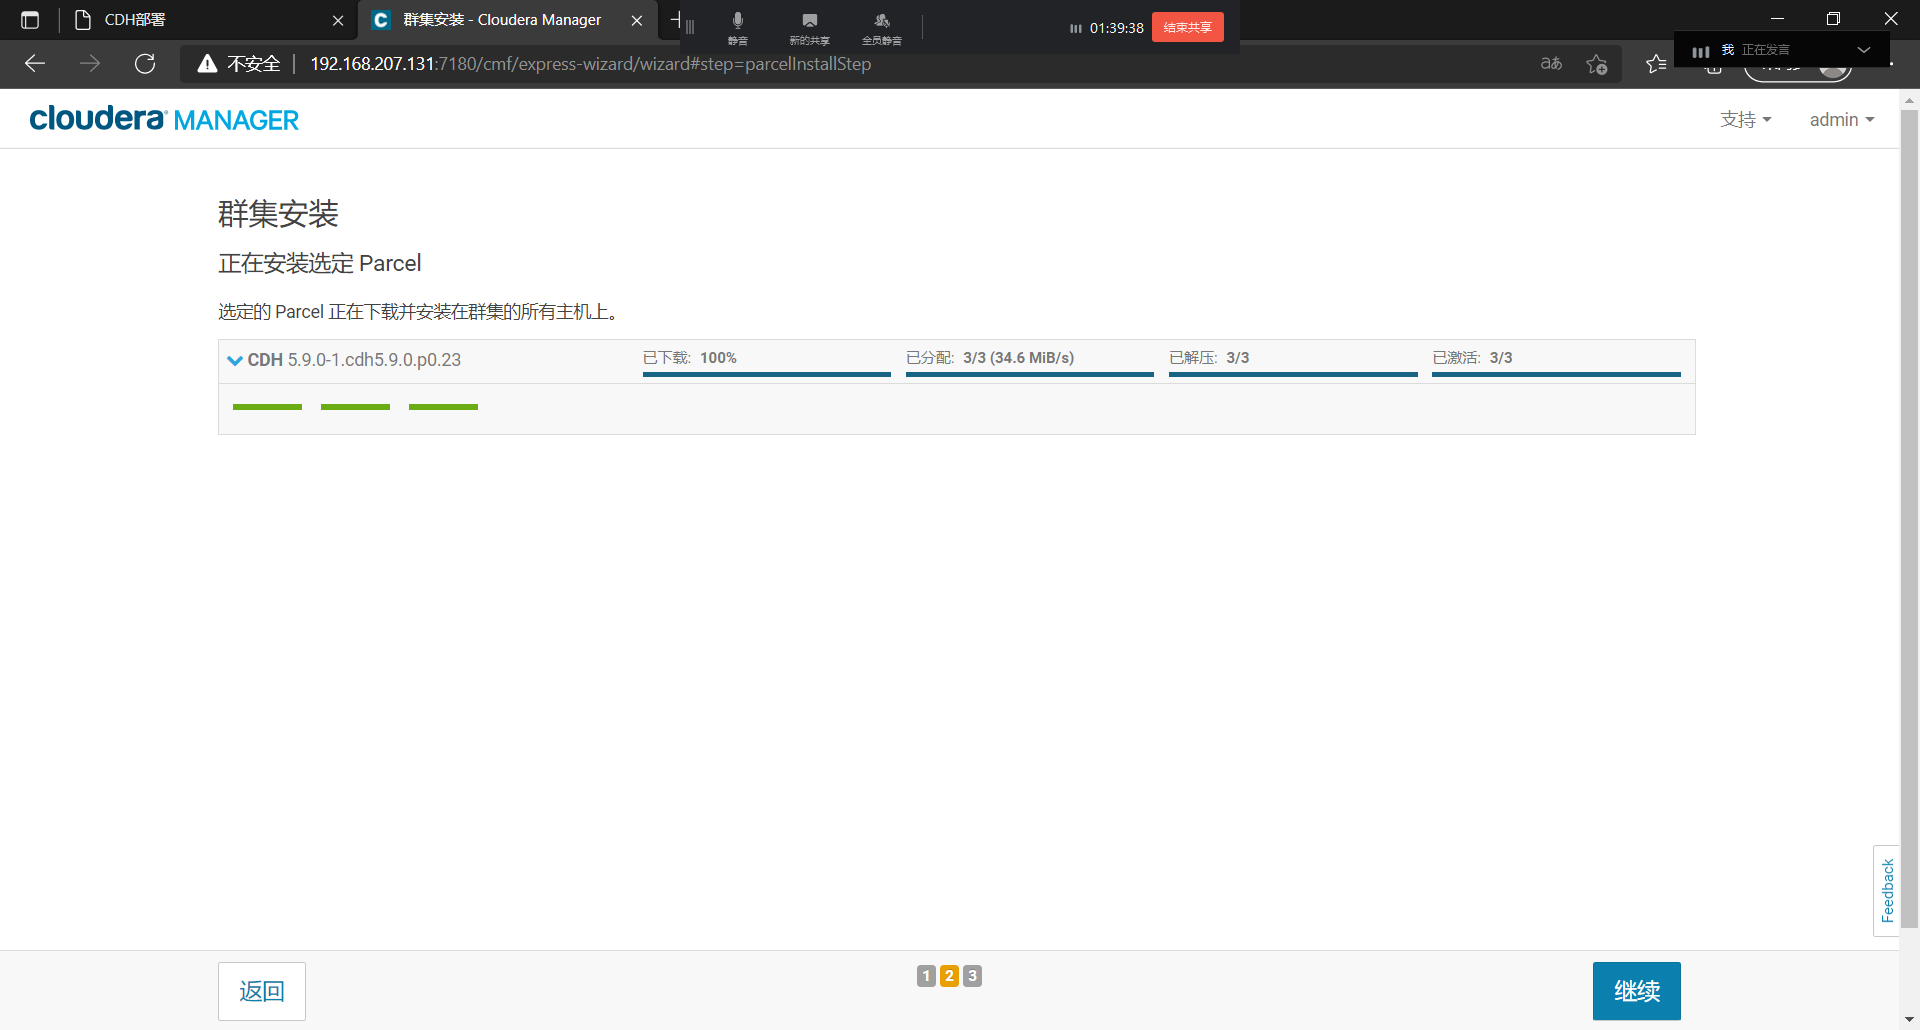
Task: Start a new share (新的共享)
Action: [x=809, y=27]
